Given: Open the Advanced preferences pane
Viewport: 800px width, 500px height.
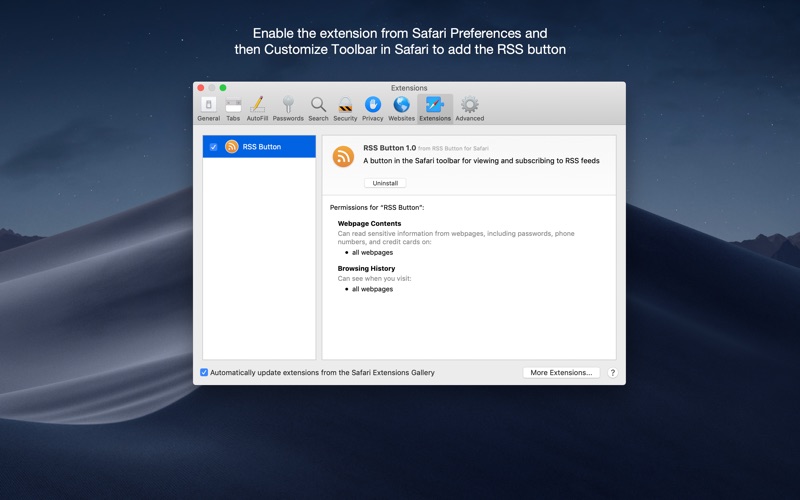Looking at the screenshot, I should [469, 109].
